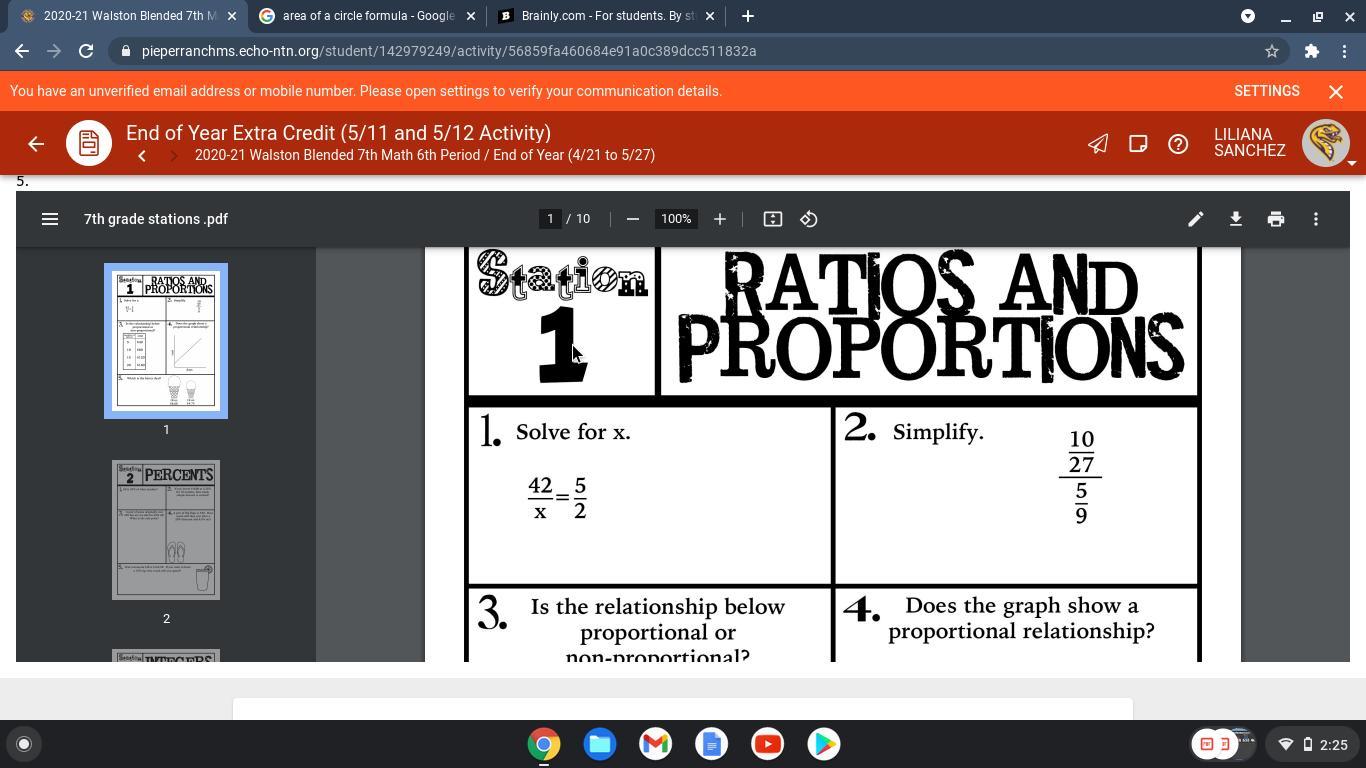The height and width of the screenshot is (768, 1366).
Task: Print the PDF document
Action: point(1275,219)
